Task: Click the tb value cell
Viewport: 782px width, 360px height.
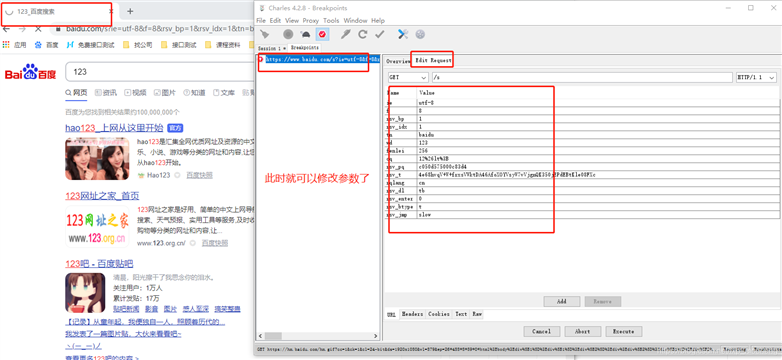Action: (x=598, y=190)
